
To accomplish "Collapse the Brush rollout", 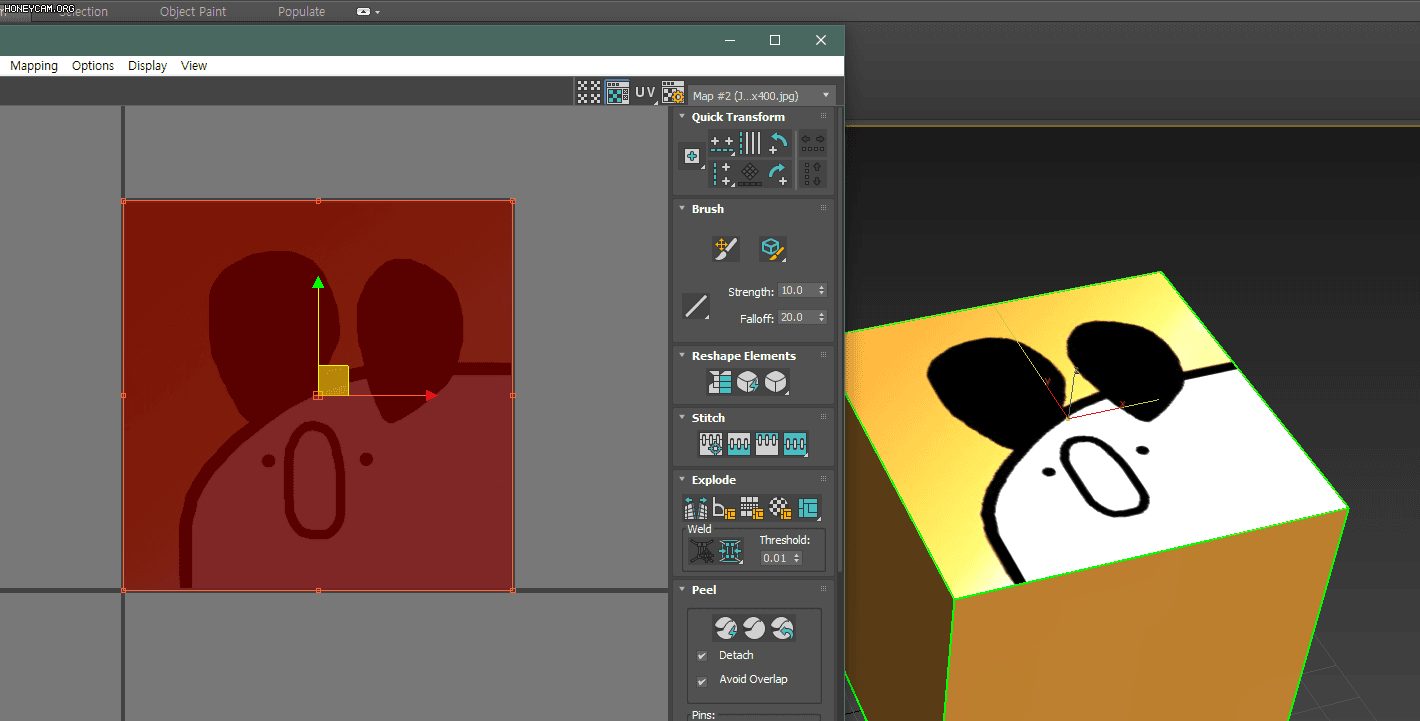I will point(682,209).
